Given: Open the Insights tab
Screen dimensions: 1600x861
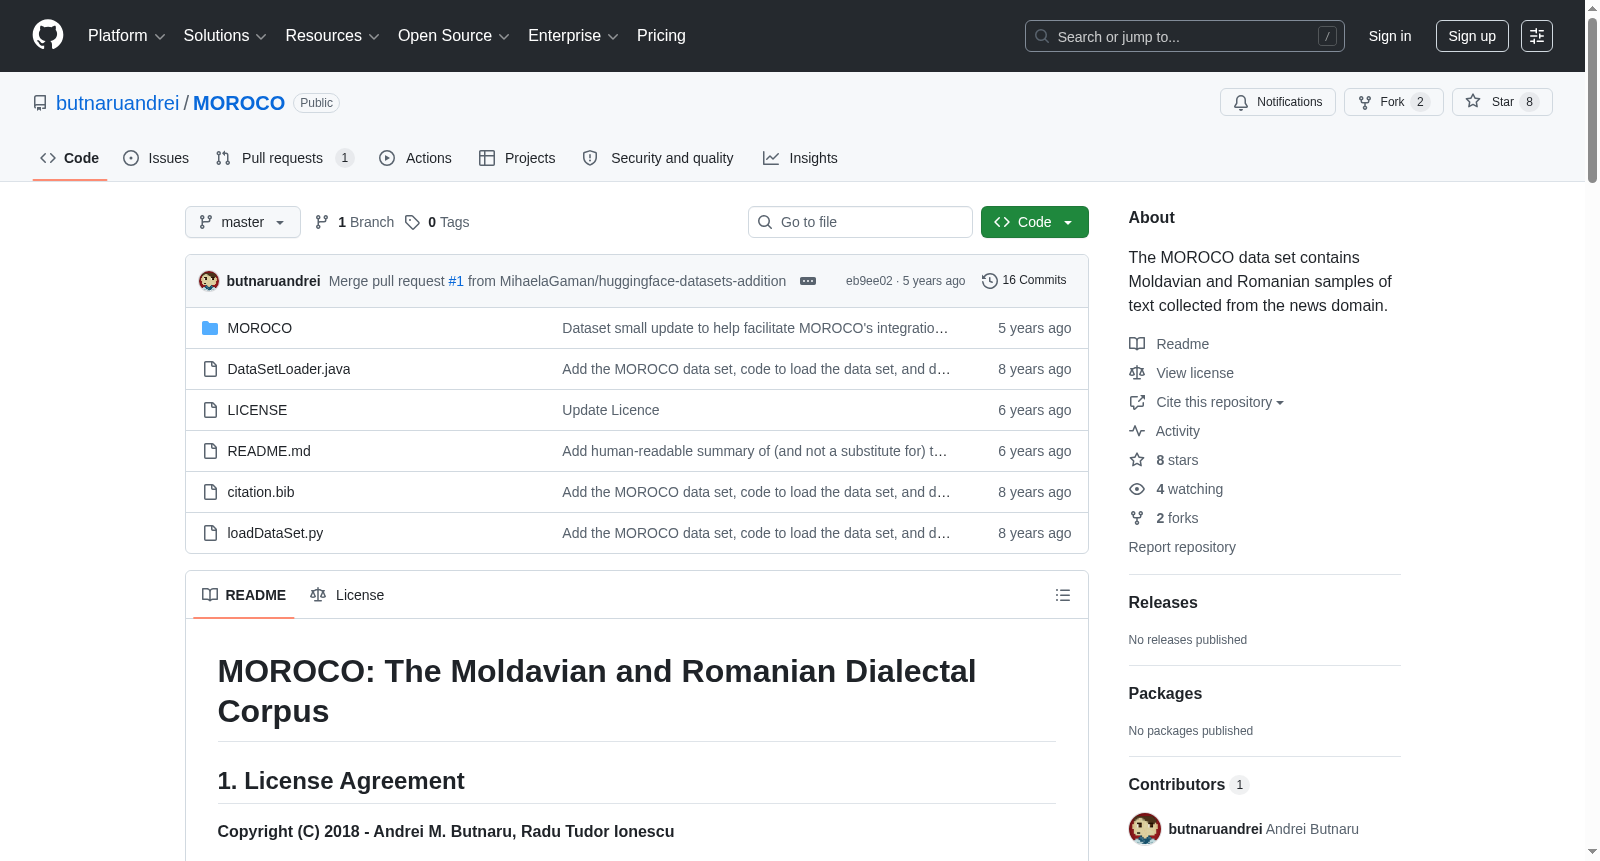Looking at the screenshot, I should click(x=800, y=158).
